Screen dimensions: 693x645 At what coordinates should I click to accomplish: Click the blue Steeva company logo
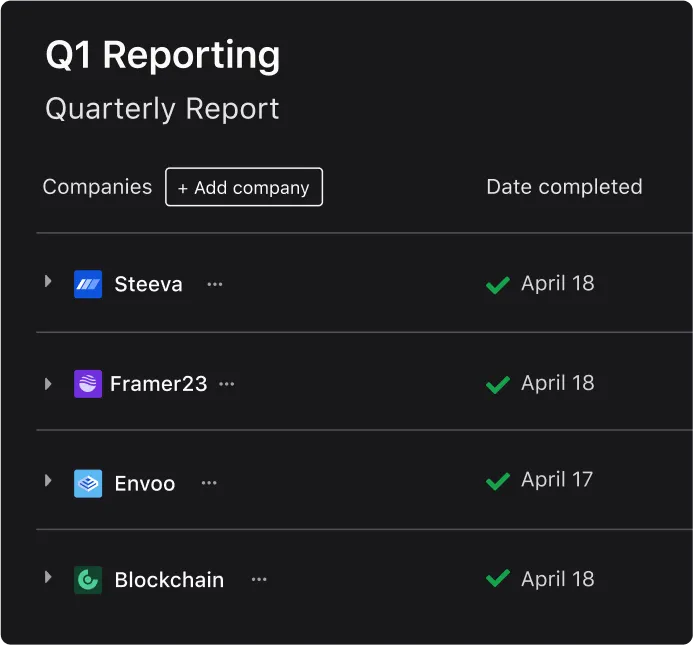(88, 284)
